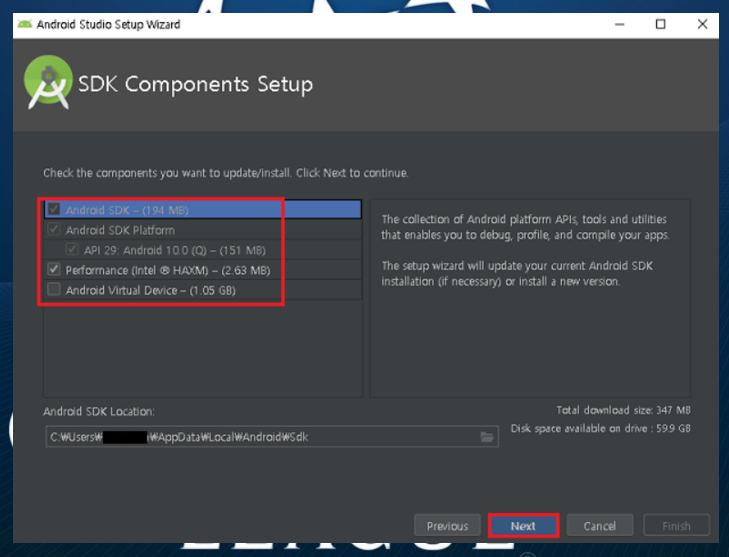Viewport: 729px width, 557px height.
Task: Edit the Android SDK Location path field
Action: tap(272, 437)
